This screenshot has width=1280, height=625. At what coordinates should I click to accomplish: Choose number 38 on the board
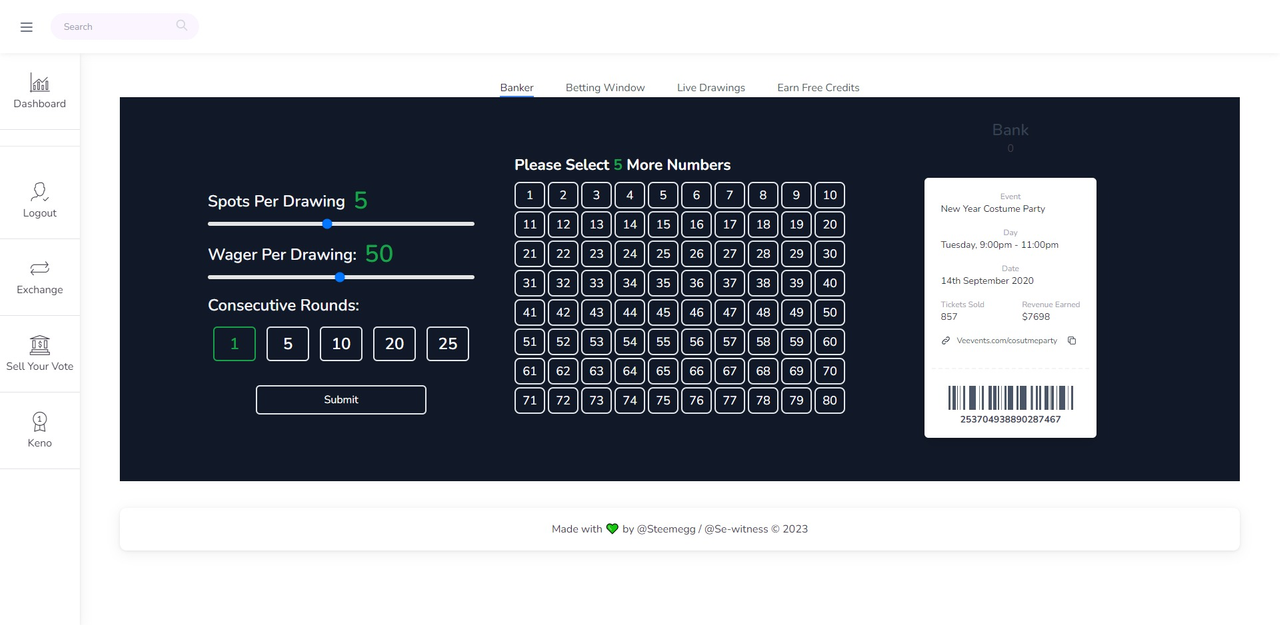click(763, 283)
